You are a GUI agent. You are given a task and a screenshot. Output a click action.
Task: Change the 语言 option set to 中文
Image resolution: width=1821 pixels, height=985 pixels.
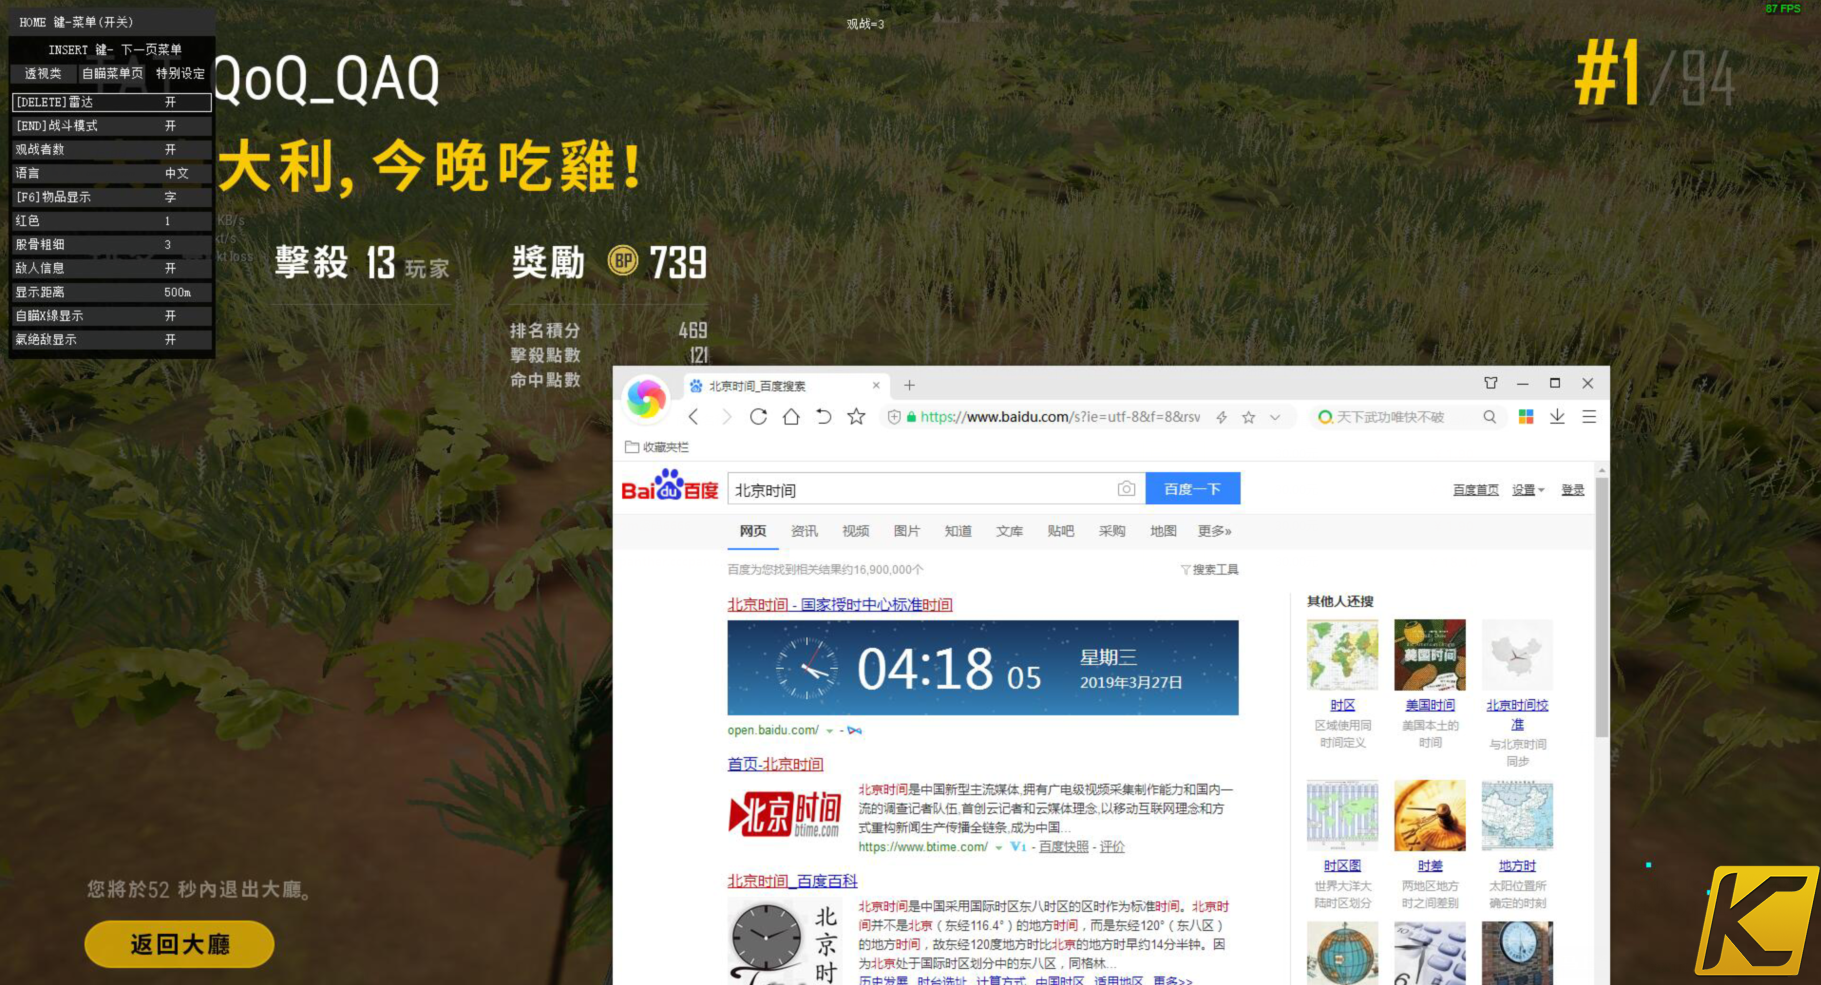click(x=111, y=173)
